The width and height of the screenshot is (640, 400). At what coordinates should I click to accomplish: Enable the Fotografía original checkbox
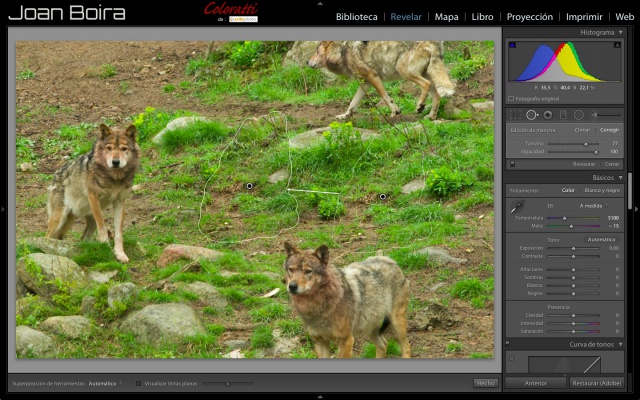coord(511,99)
